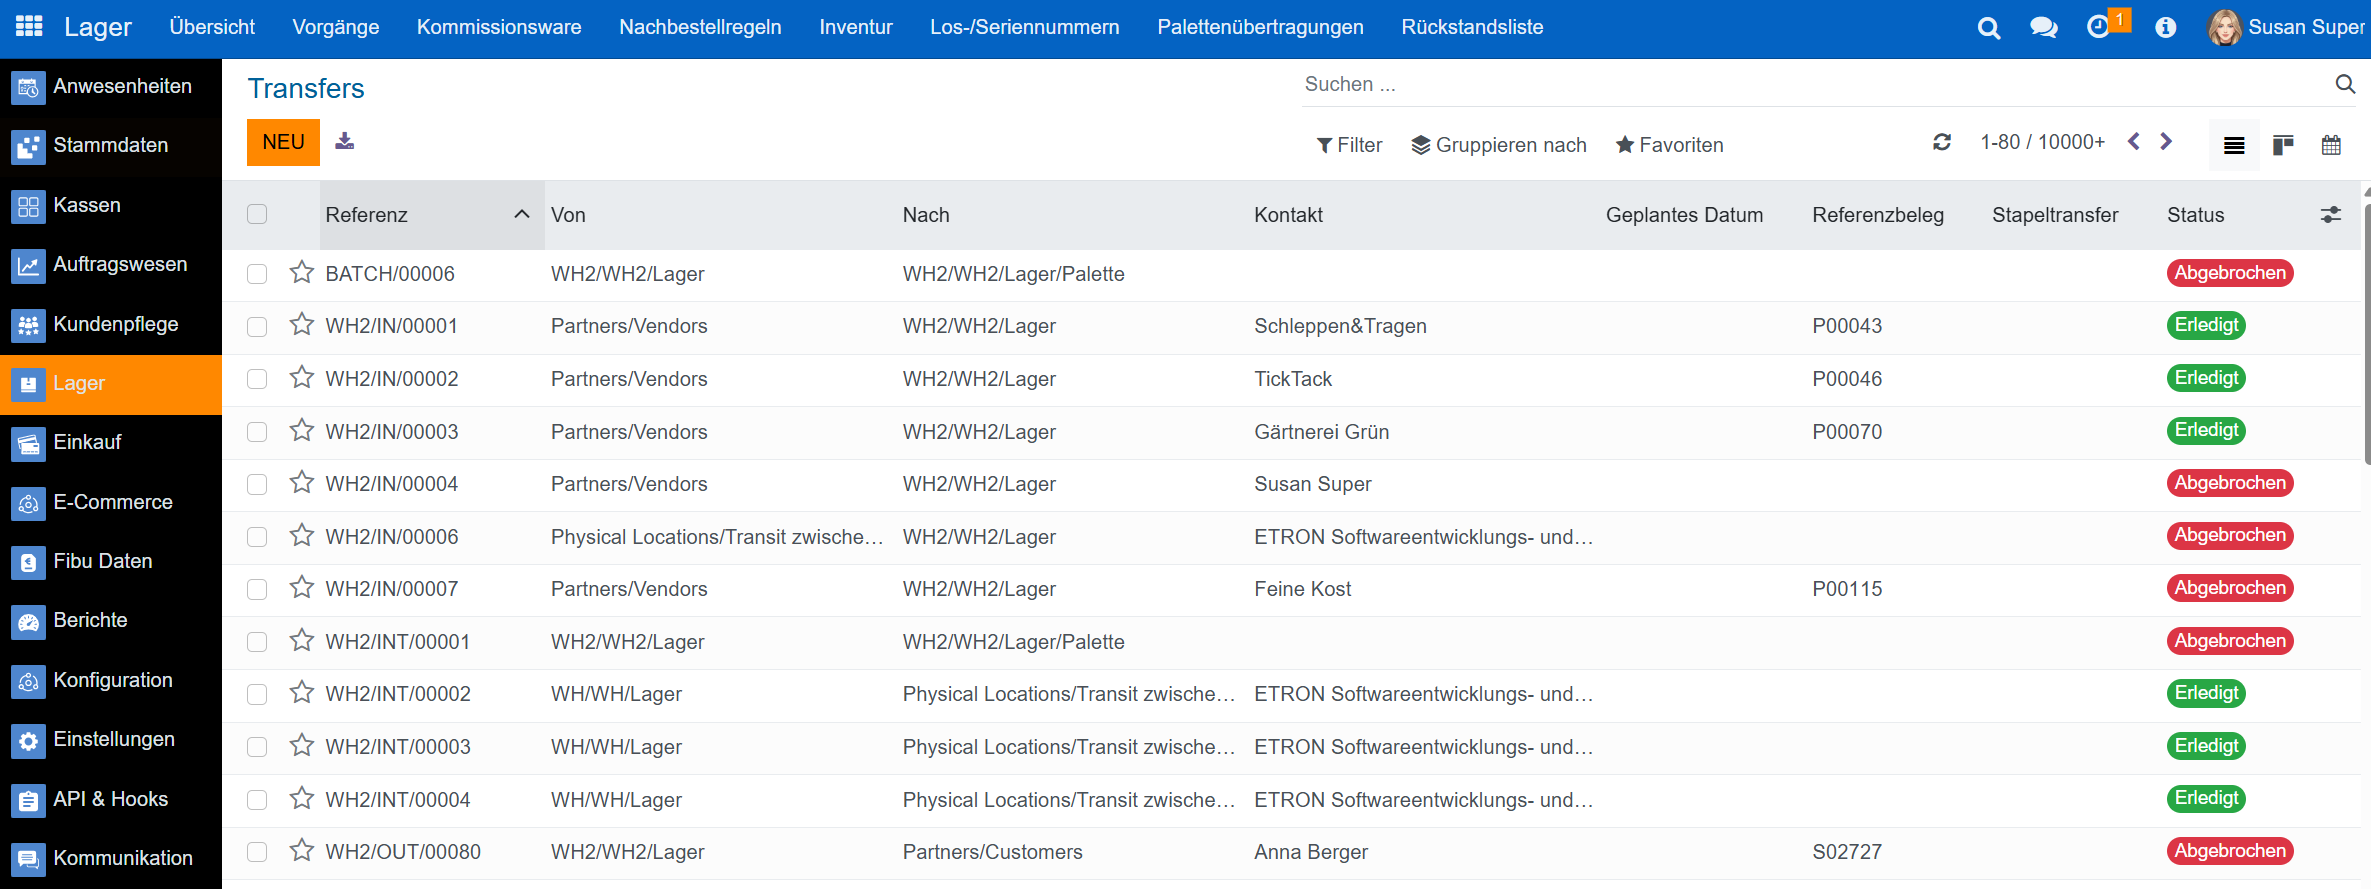The height and width of the screenshot is (889, 2371).
Task: Click the search magnifier in top bar
Action: [x=1989, y=28]
